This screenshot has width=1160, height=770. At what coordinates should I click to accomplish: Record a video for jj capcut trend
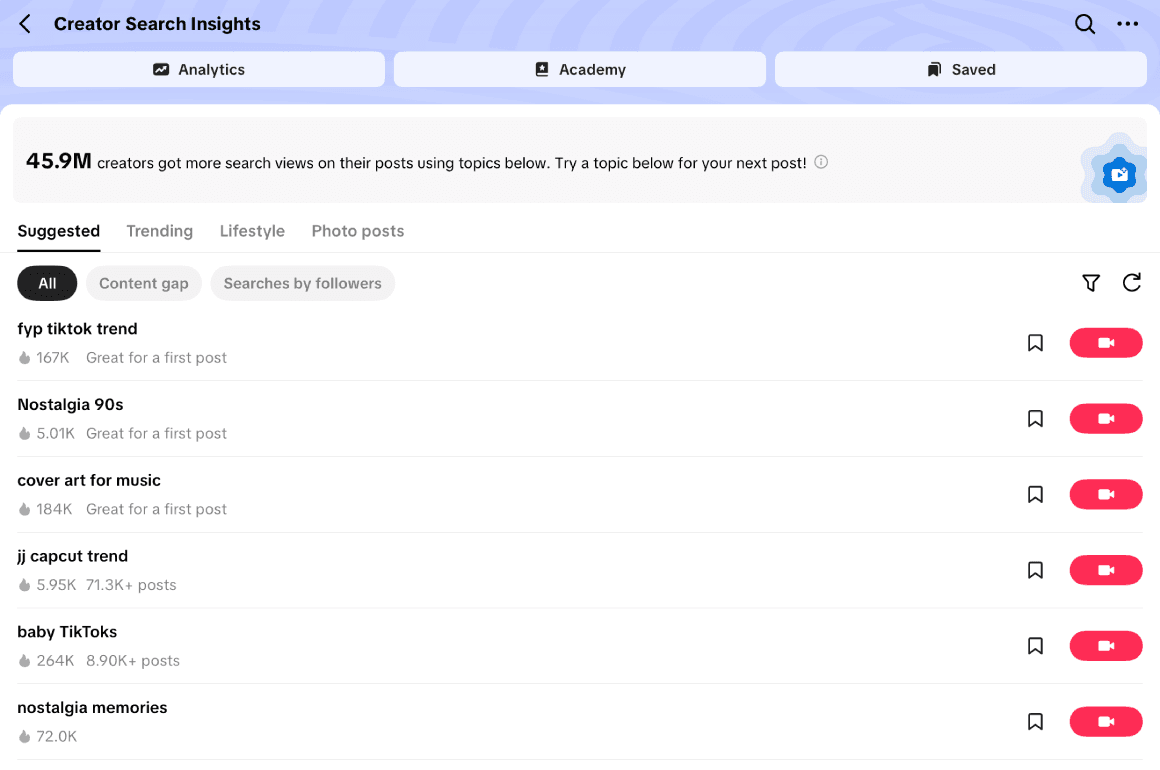(x=1106, y=570)
